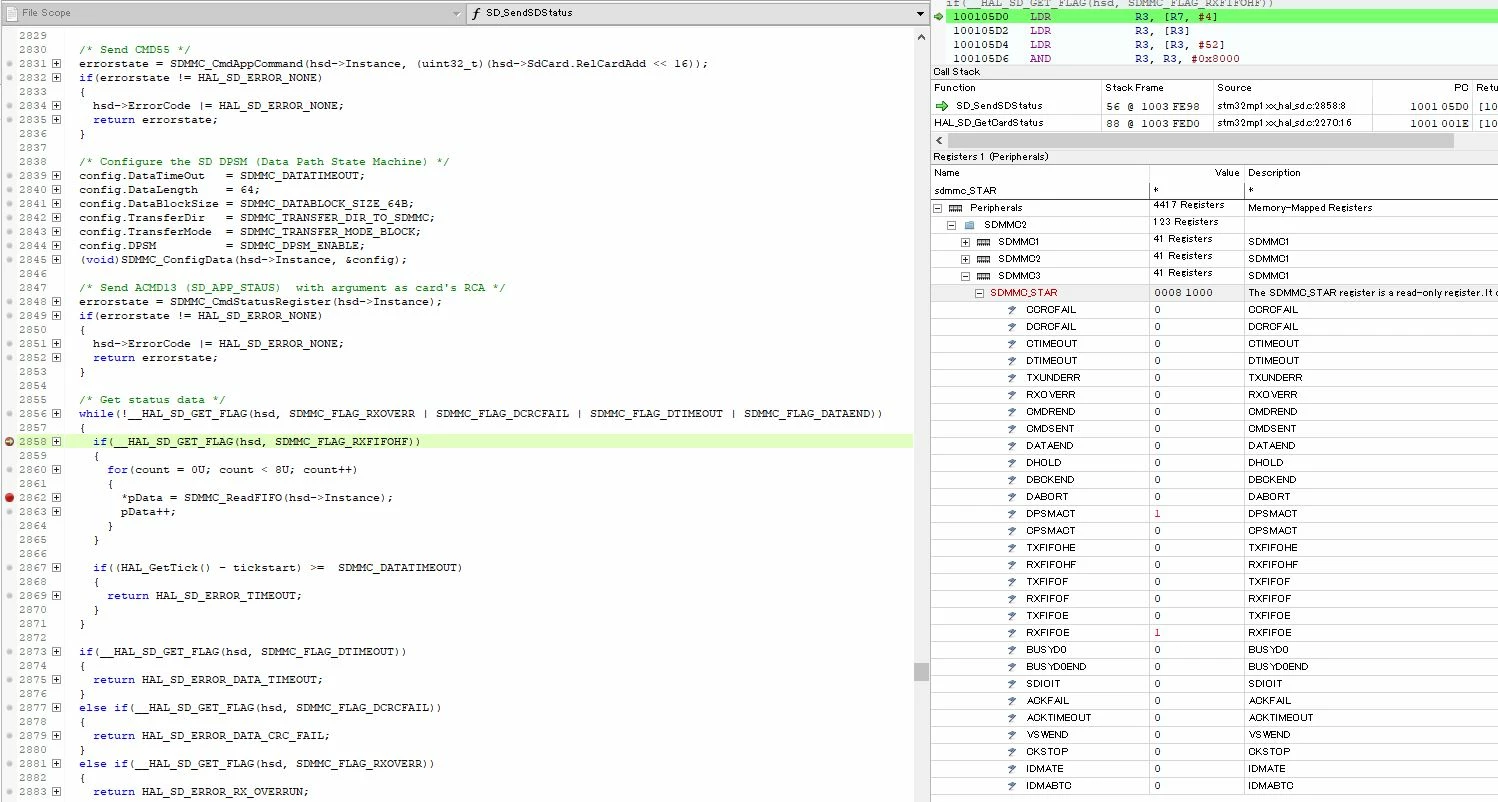Image resolution: width=1498 pixels, height=802 pixels.
Task: Click the RXOVERR bit-field icon
Action: [1013, 395]
